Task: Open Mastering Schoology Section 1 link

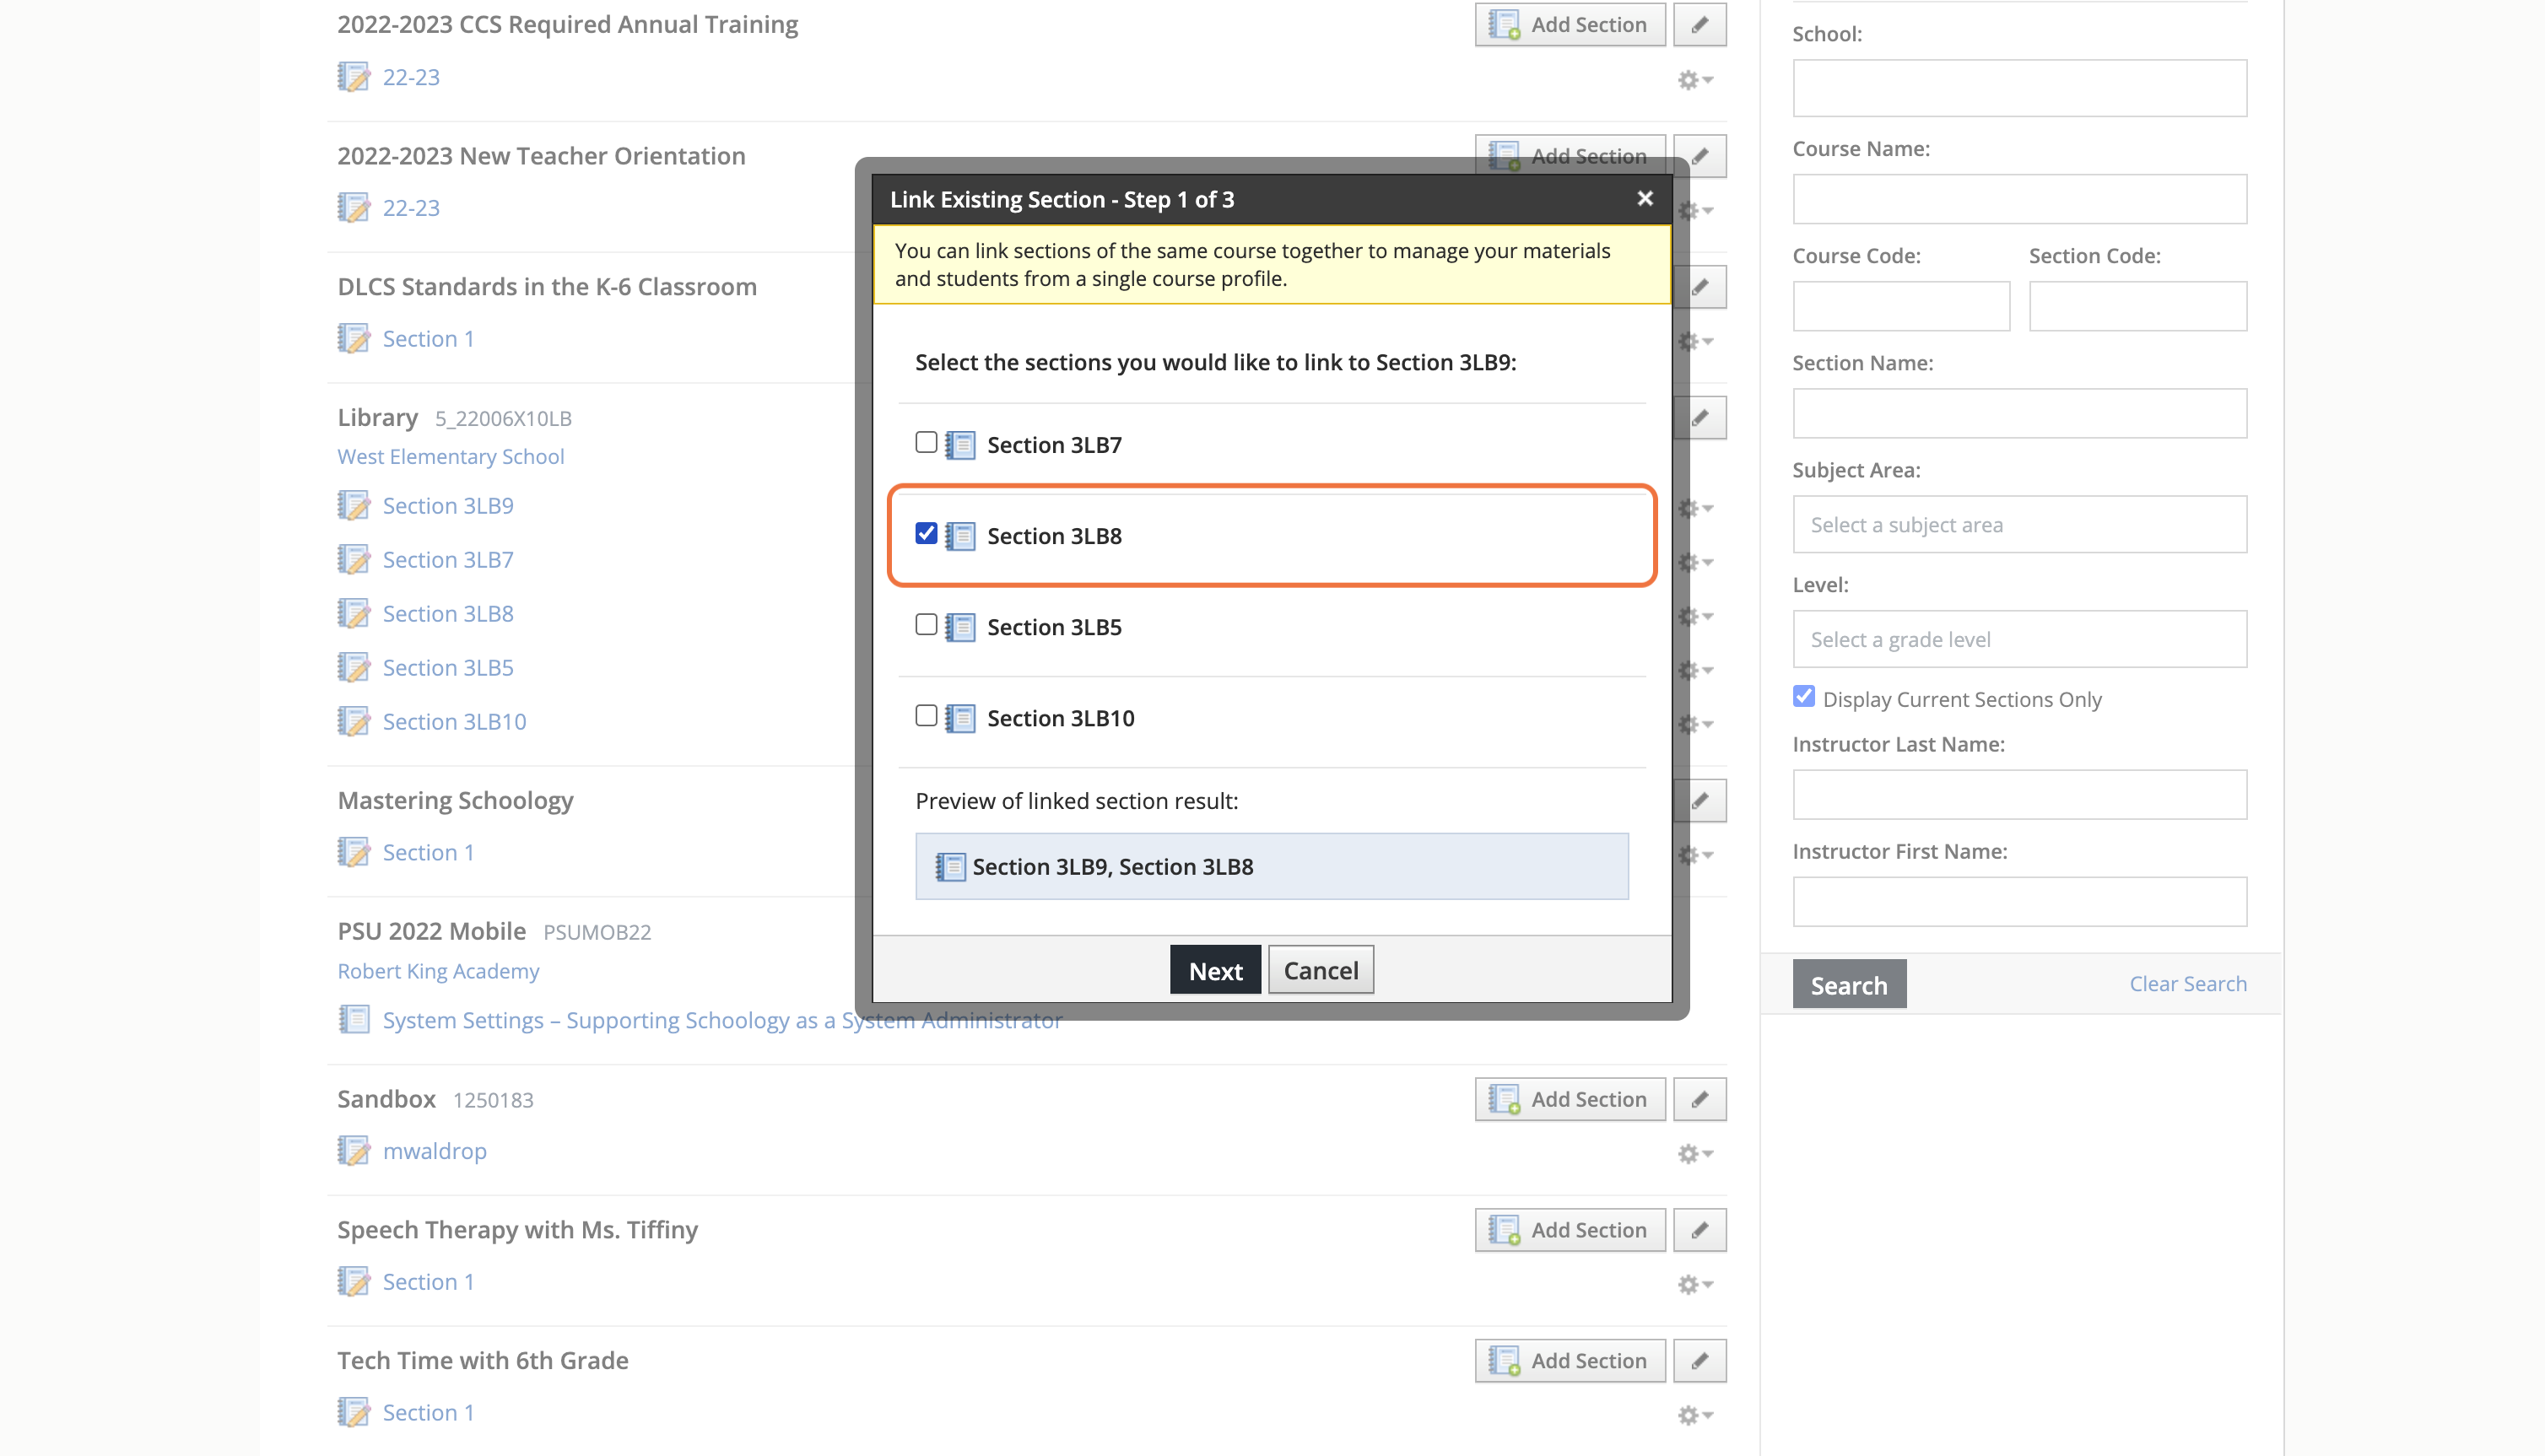Action: click(x=428, y=852)
